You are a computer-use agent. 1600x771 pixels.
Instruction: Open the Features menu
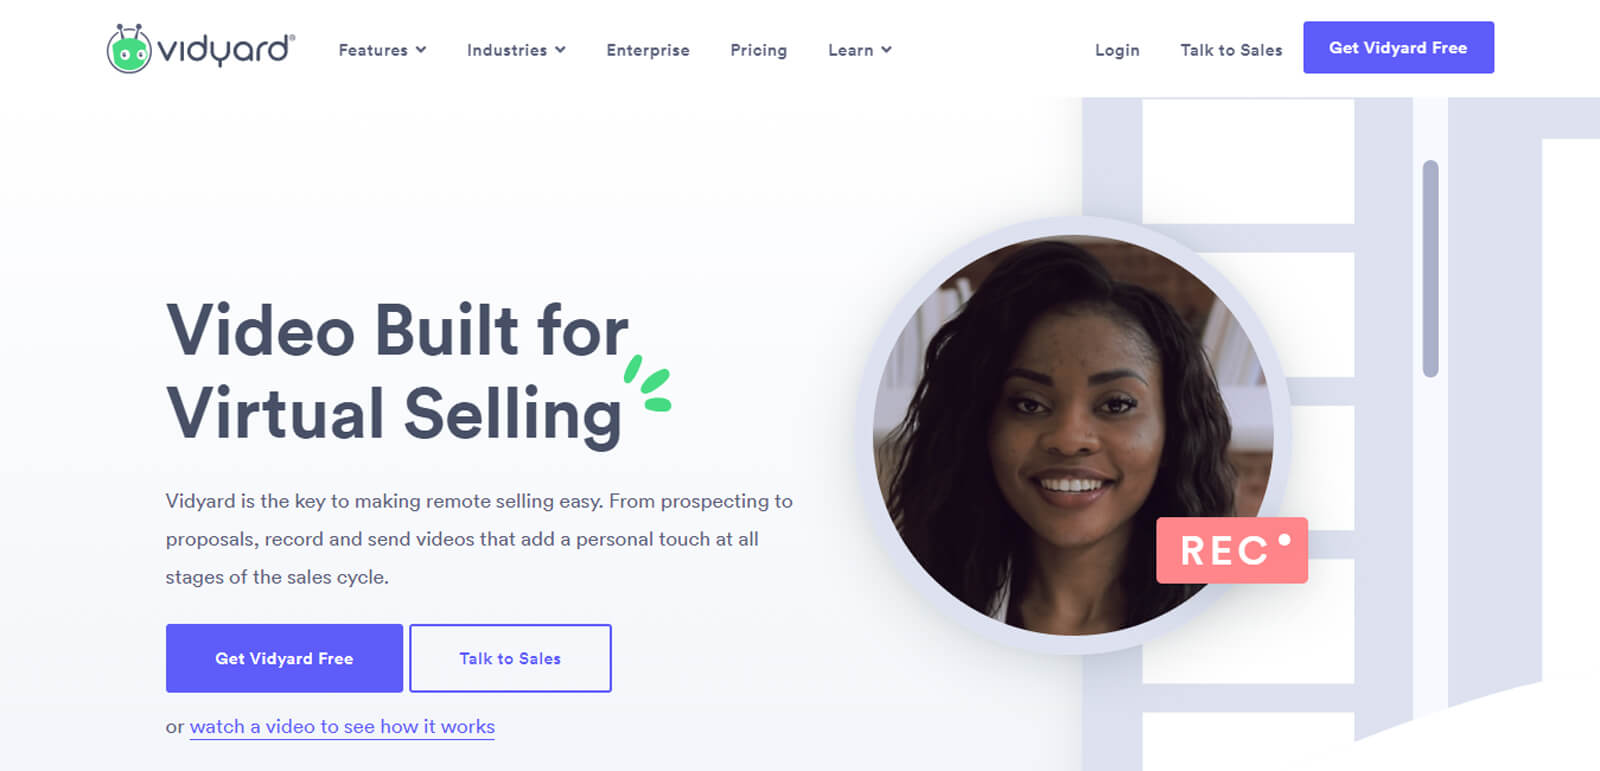[383, 50]
